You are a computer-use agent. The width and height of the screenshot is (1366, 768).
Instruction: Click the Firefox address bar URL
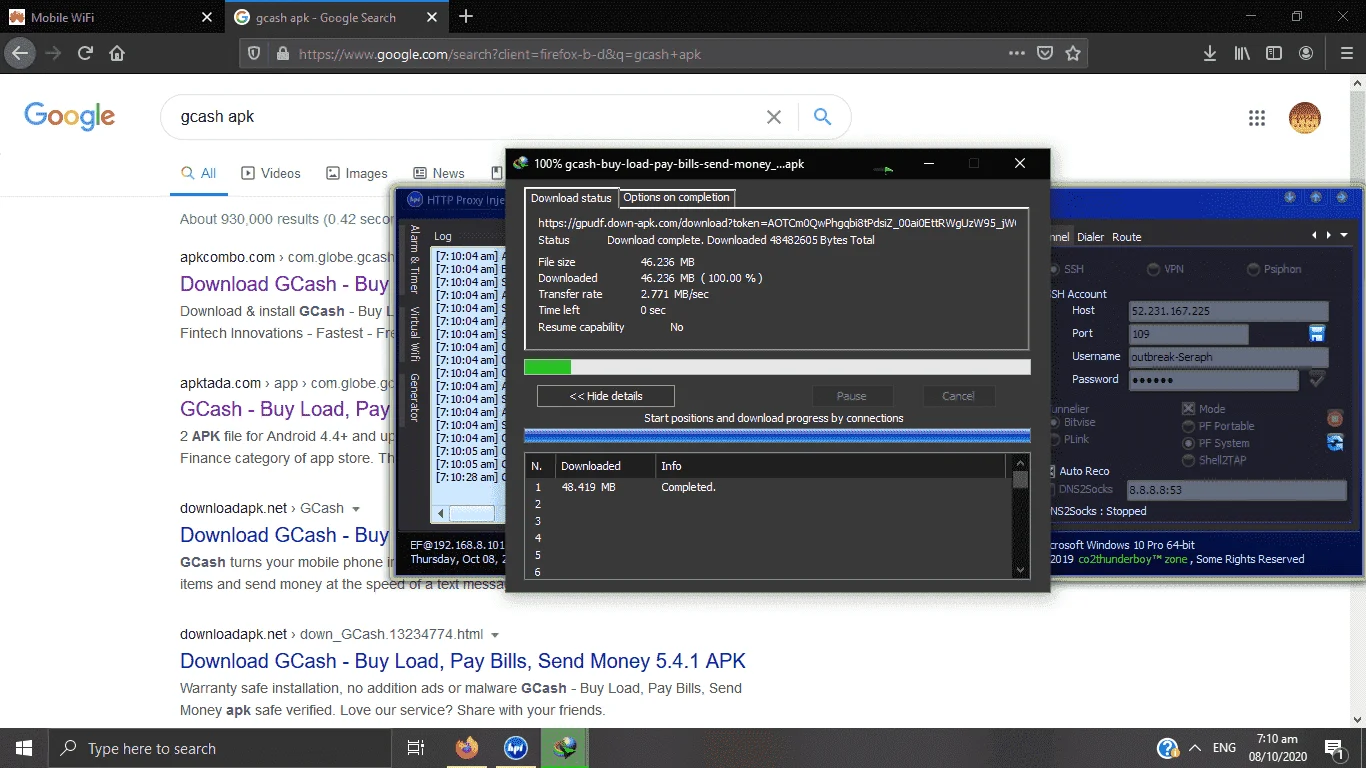click(500, 54)
